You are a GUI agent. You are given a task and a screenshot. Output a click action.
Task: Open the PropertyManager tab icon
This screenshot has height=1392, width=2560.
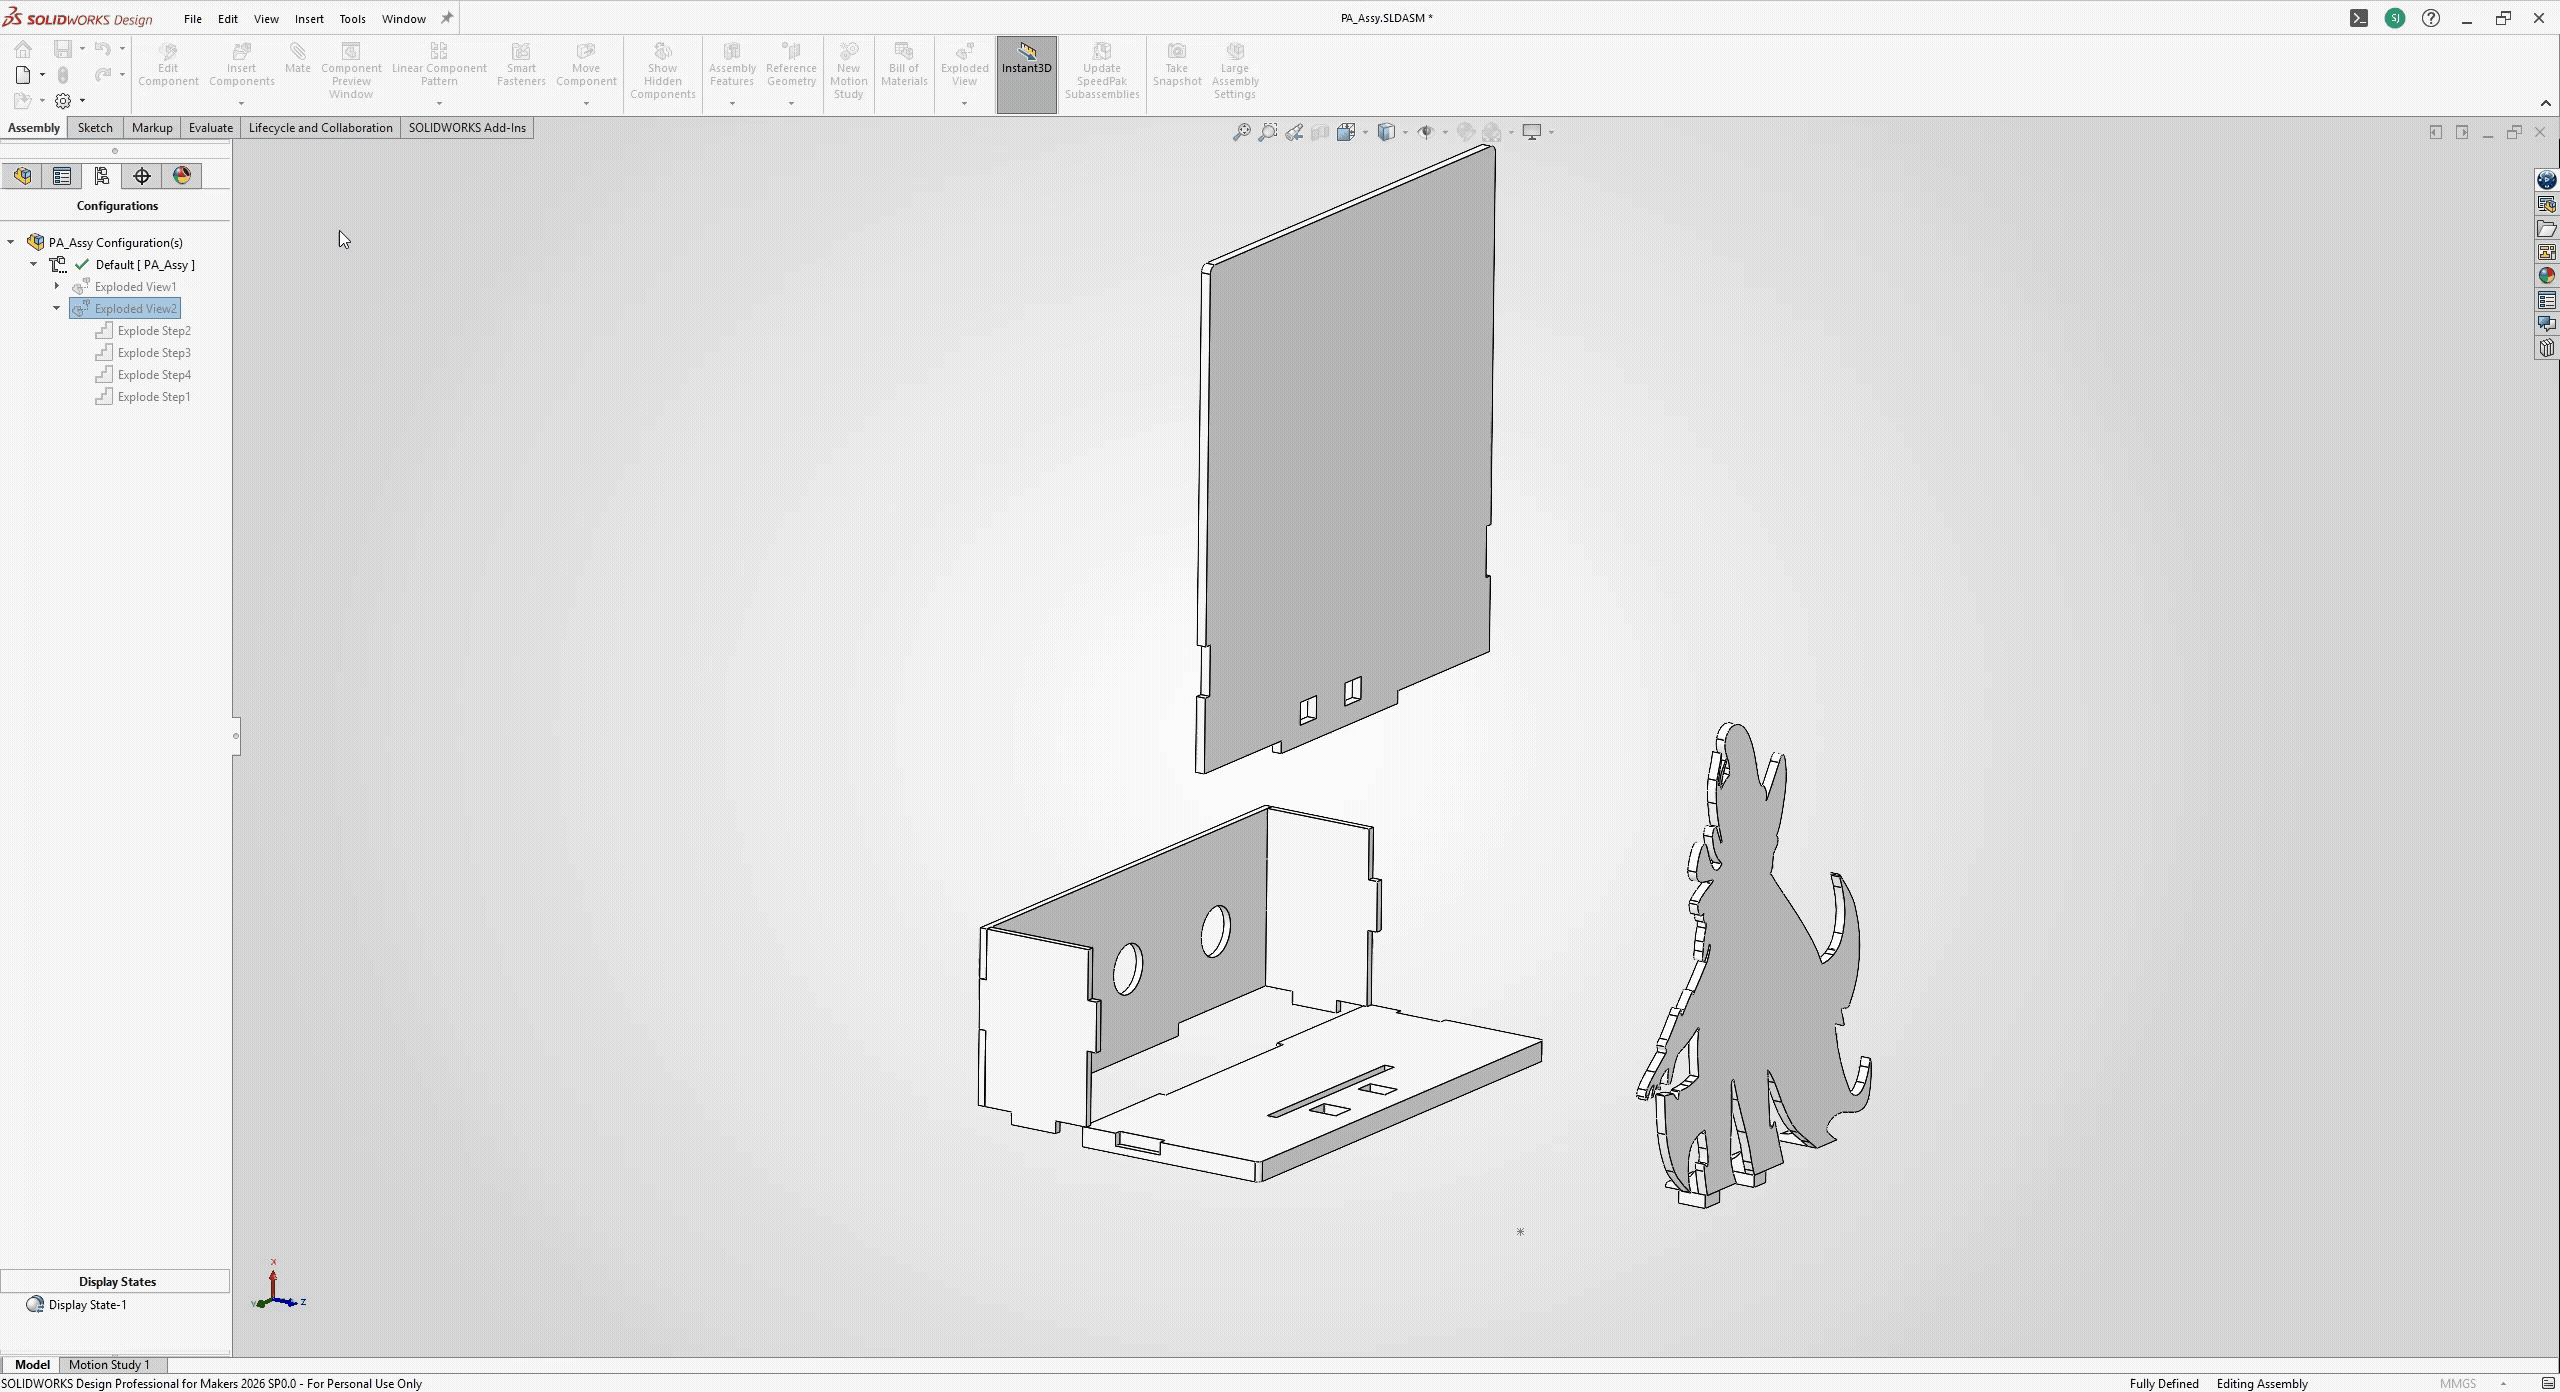tap(62, 176)
